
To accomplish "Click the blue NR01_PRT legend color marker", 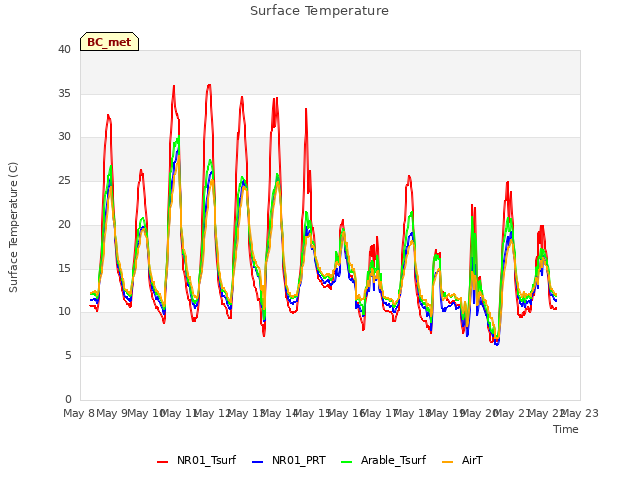I will (258, 462).
